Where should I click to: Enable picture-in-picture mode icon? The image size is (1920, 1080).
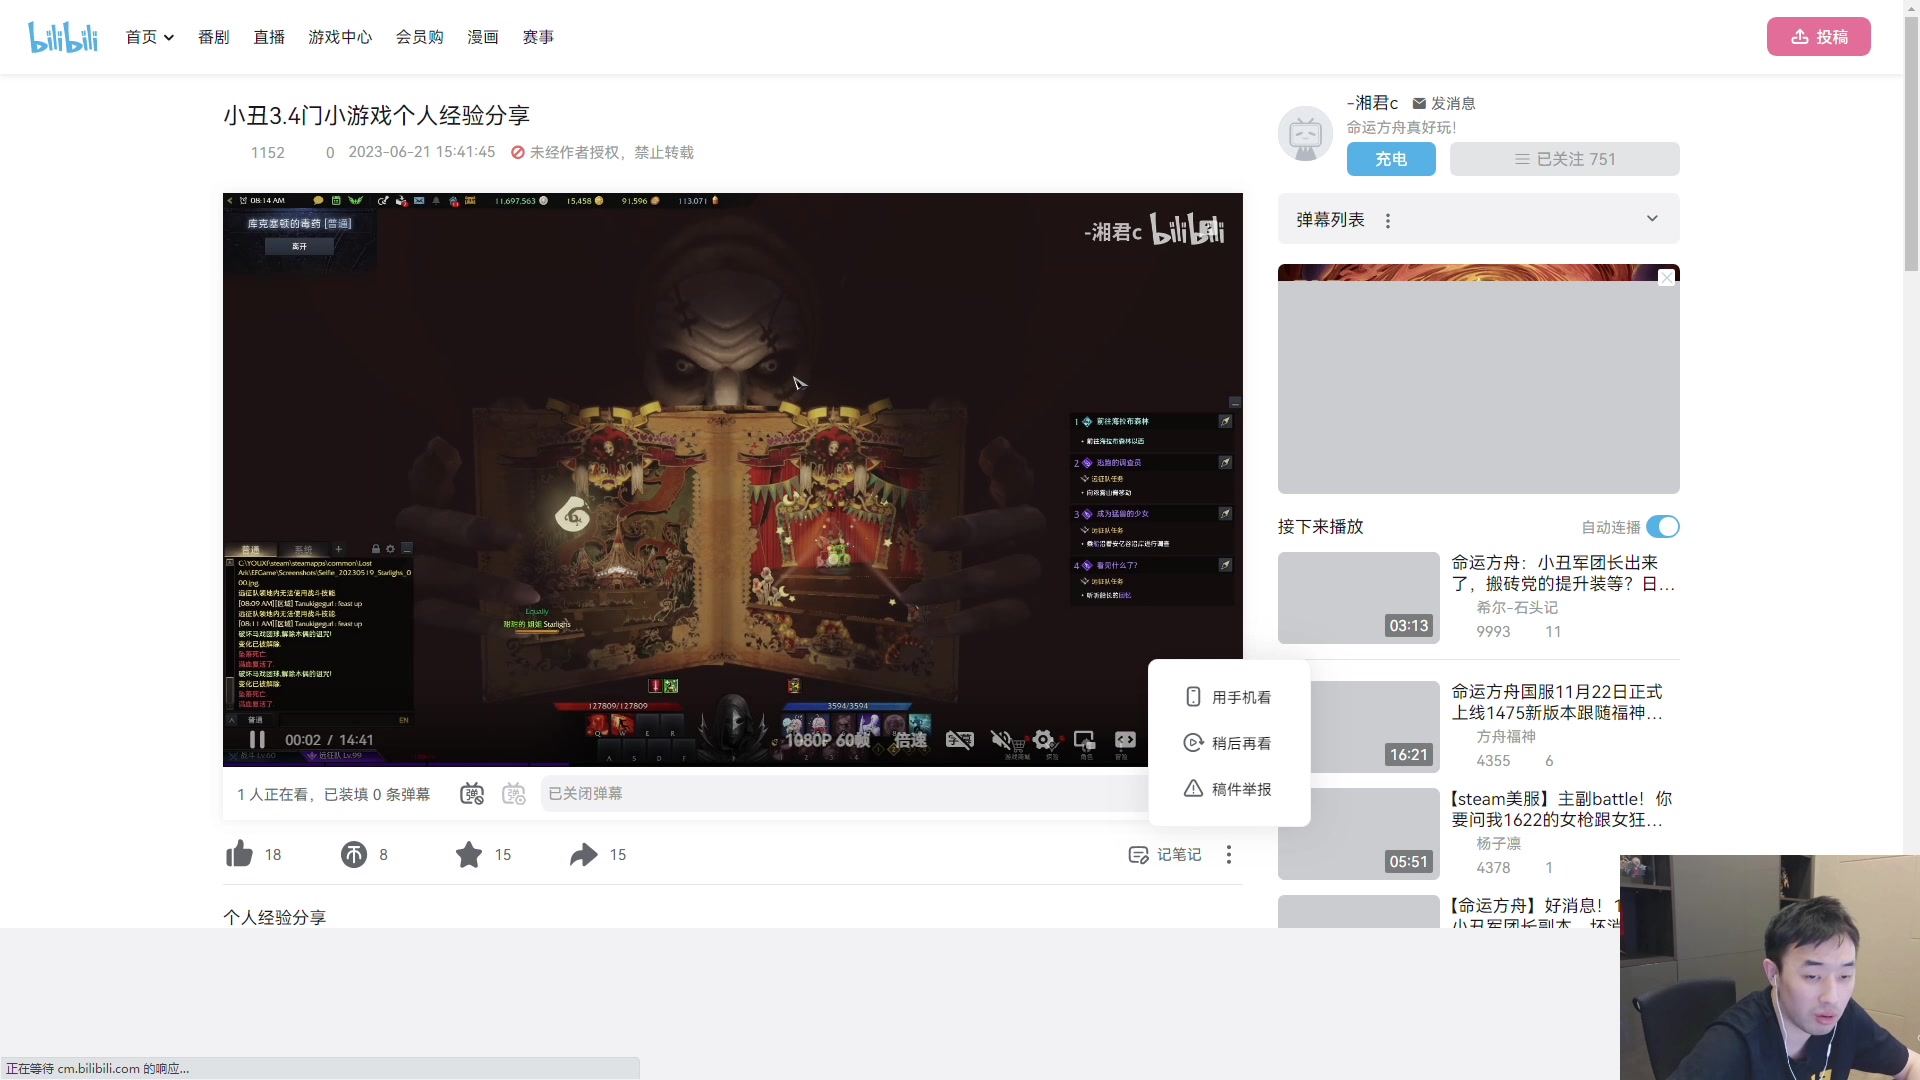1085,740
